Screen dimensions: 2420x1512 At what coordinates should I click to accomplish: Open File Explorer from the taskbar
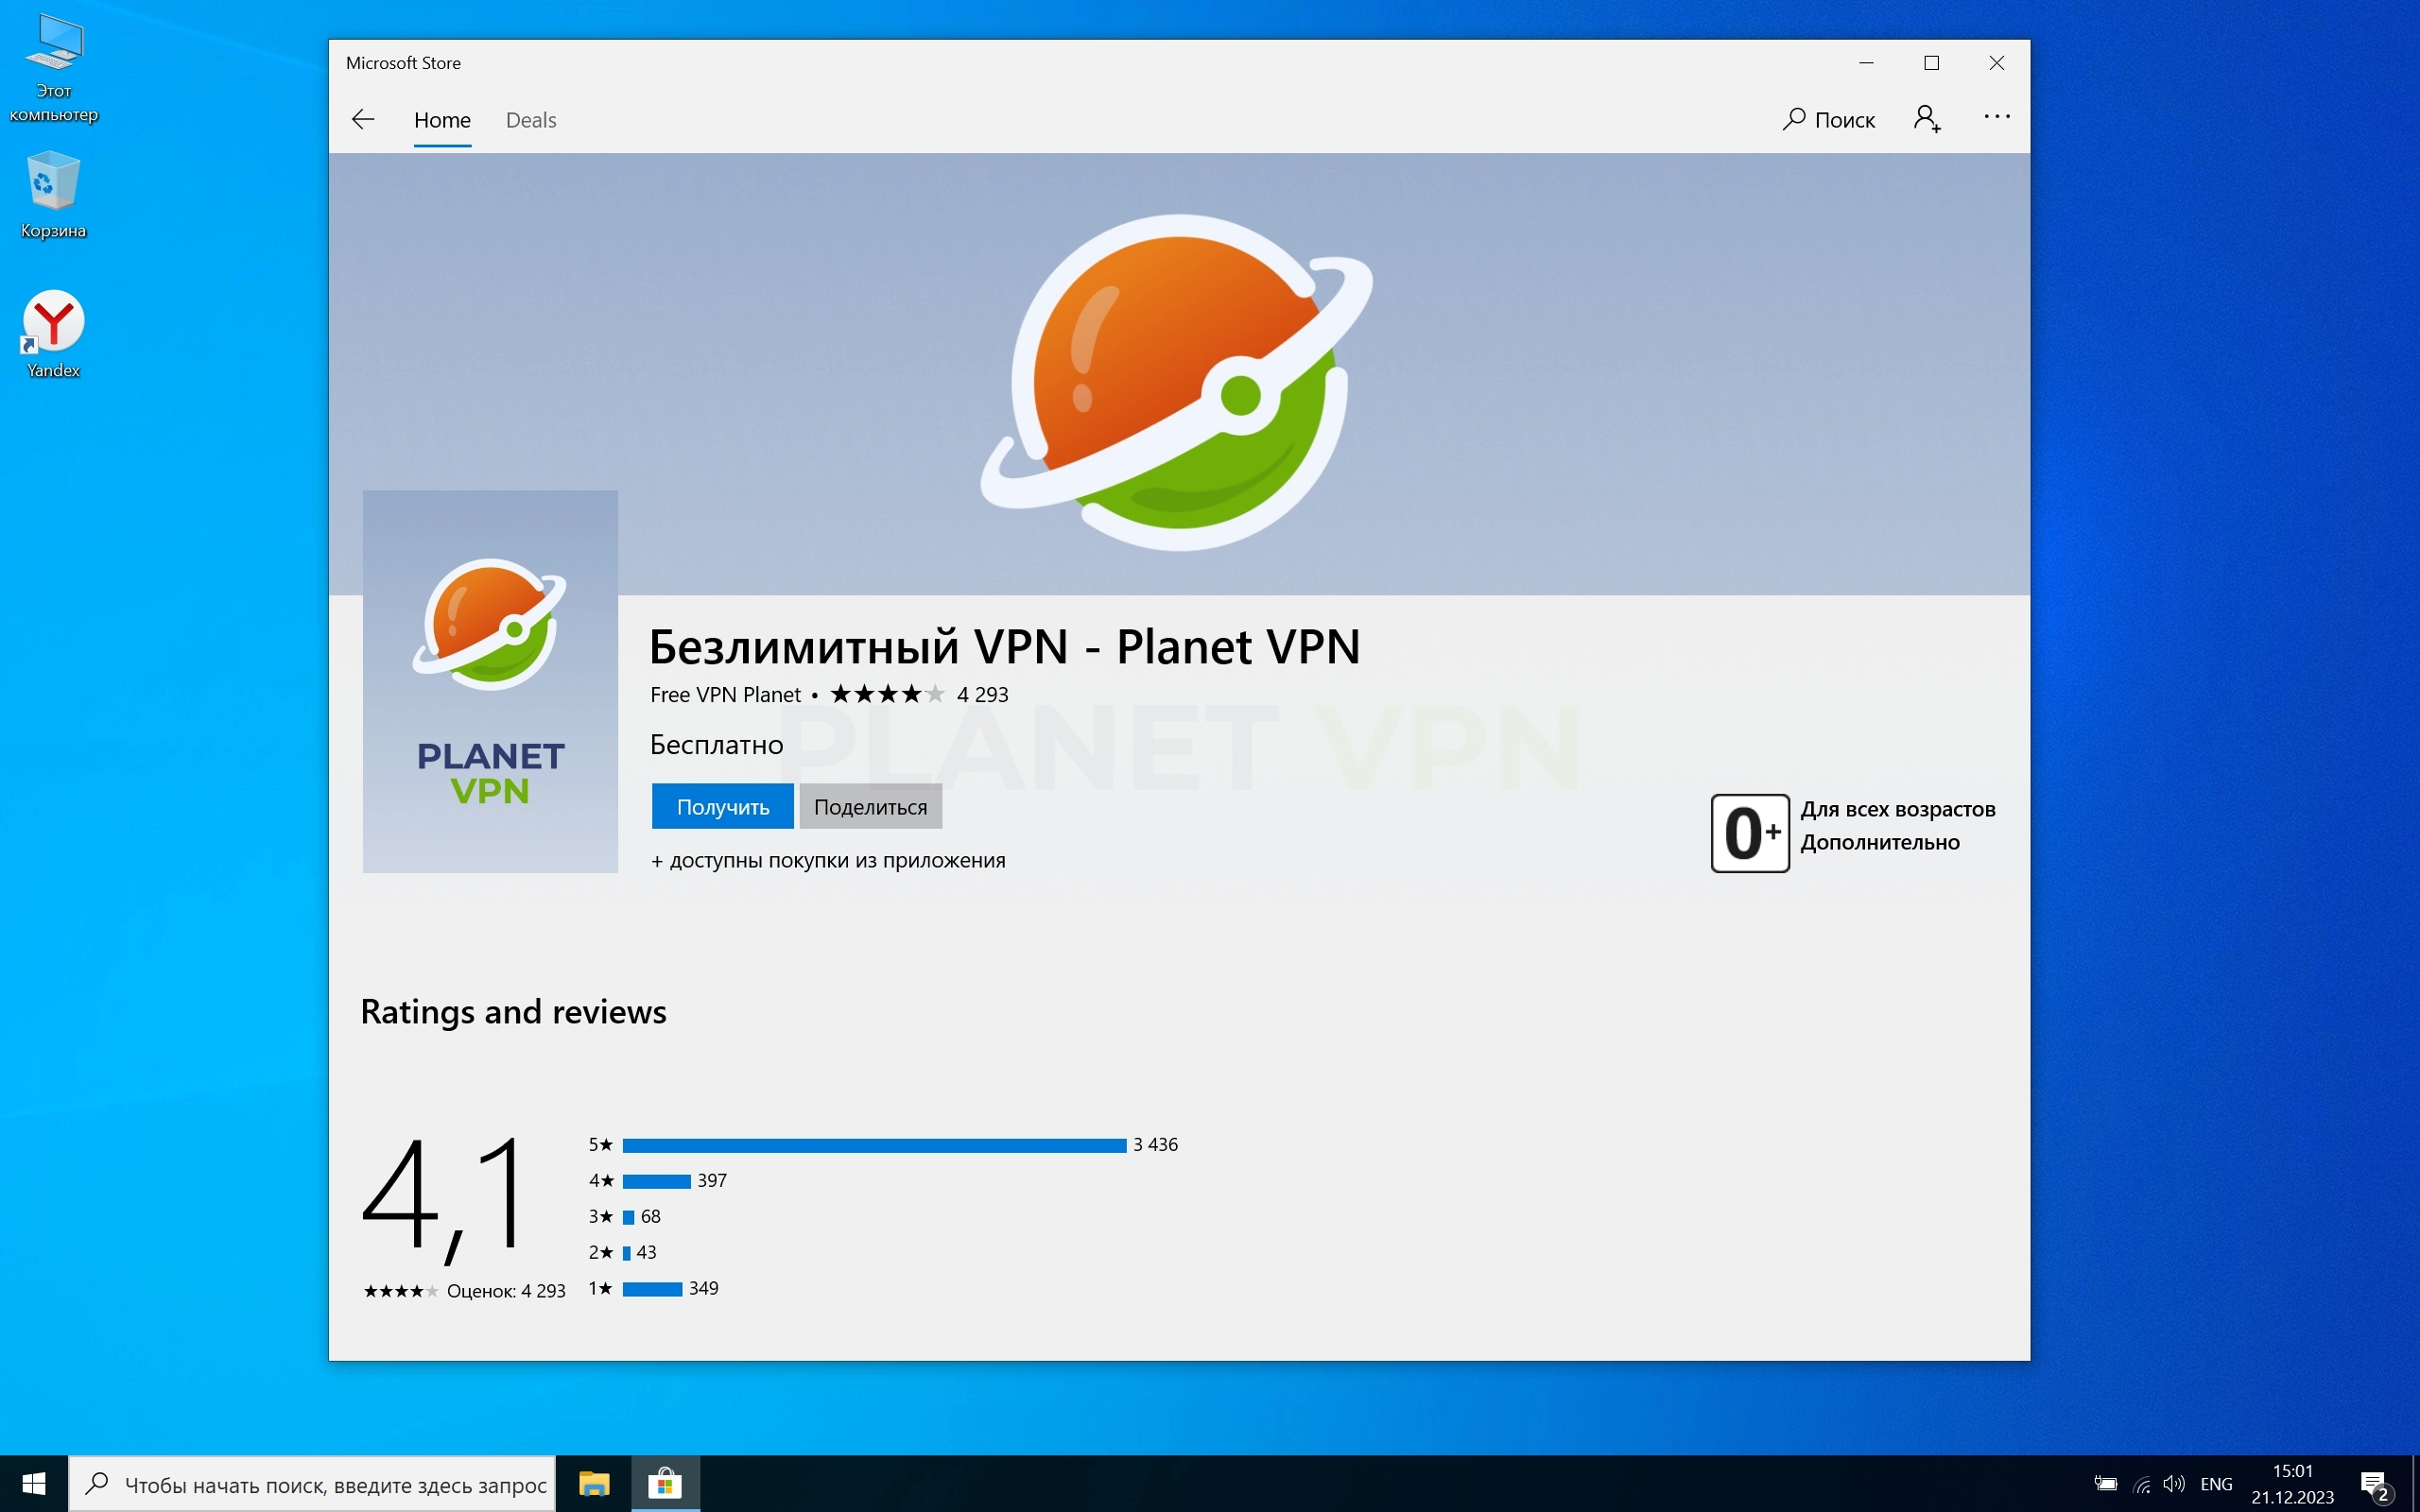pos(594,1484)
